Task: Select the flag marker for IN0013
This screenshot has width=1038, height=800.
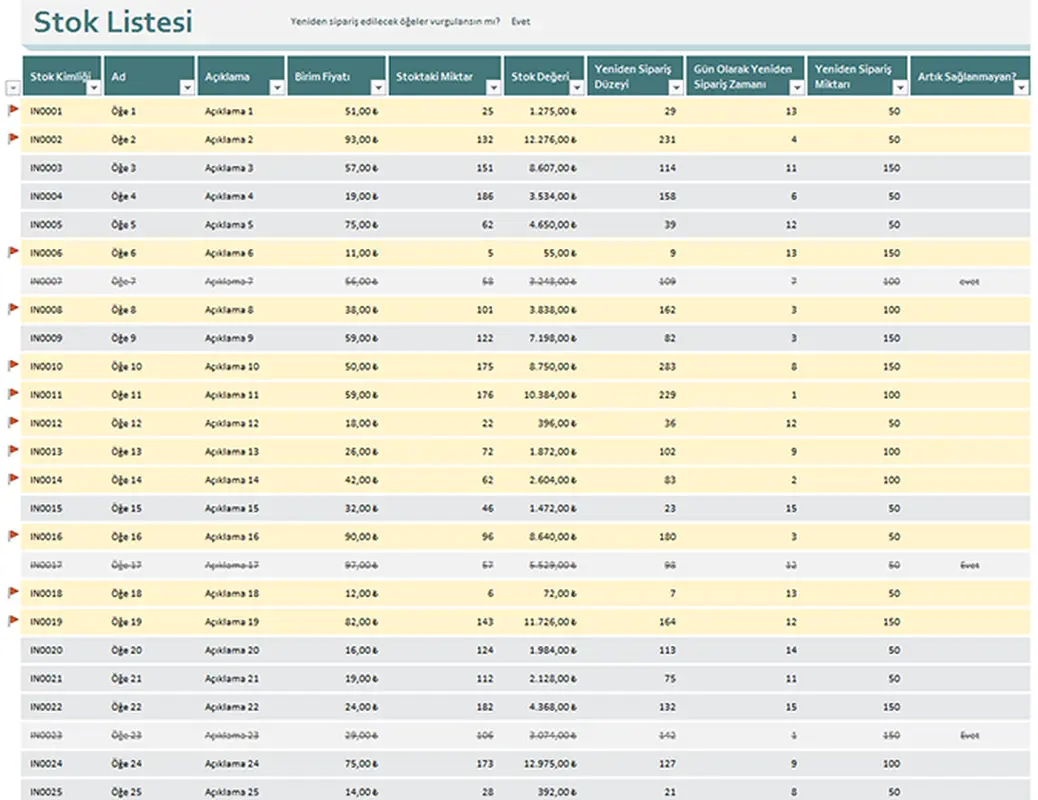Action: (x=14, y=451)
